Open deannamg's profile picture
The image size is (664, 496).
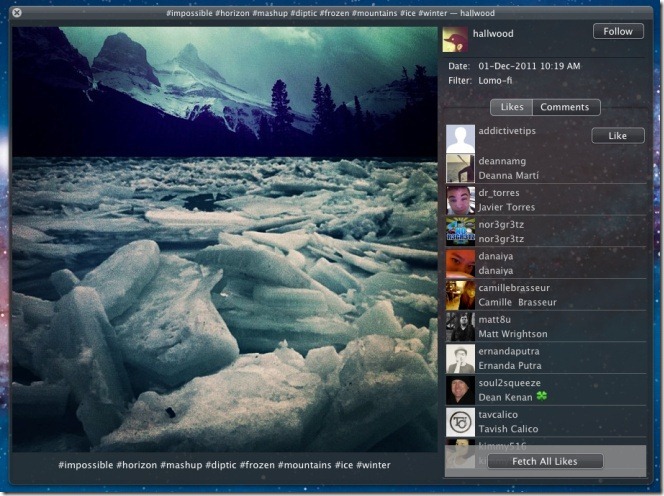coord(460,168)
